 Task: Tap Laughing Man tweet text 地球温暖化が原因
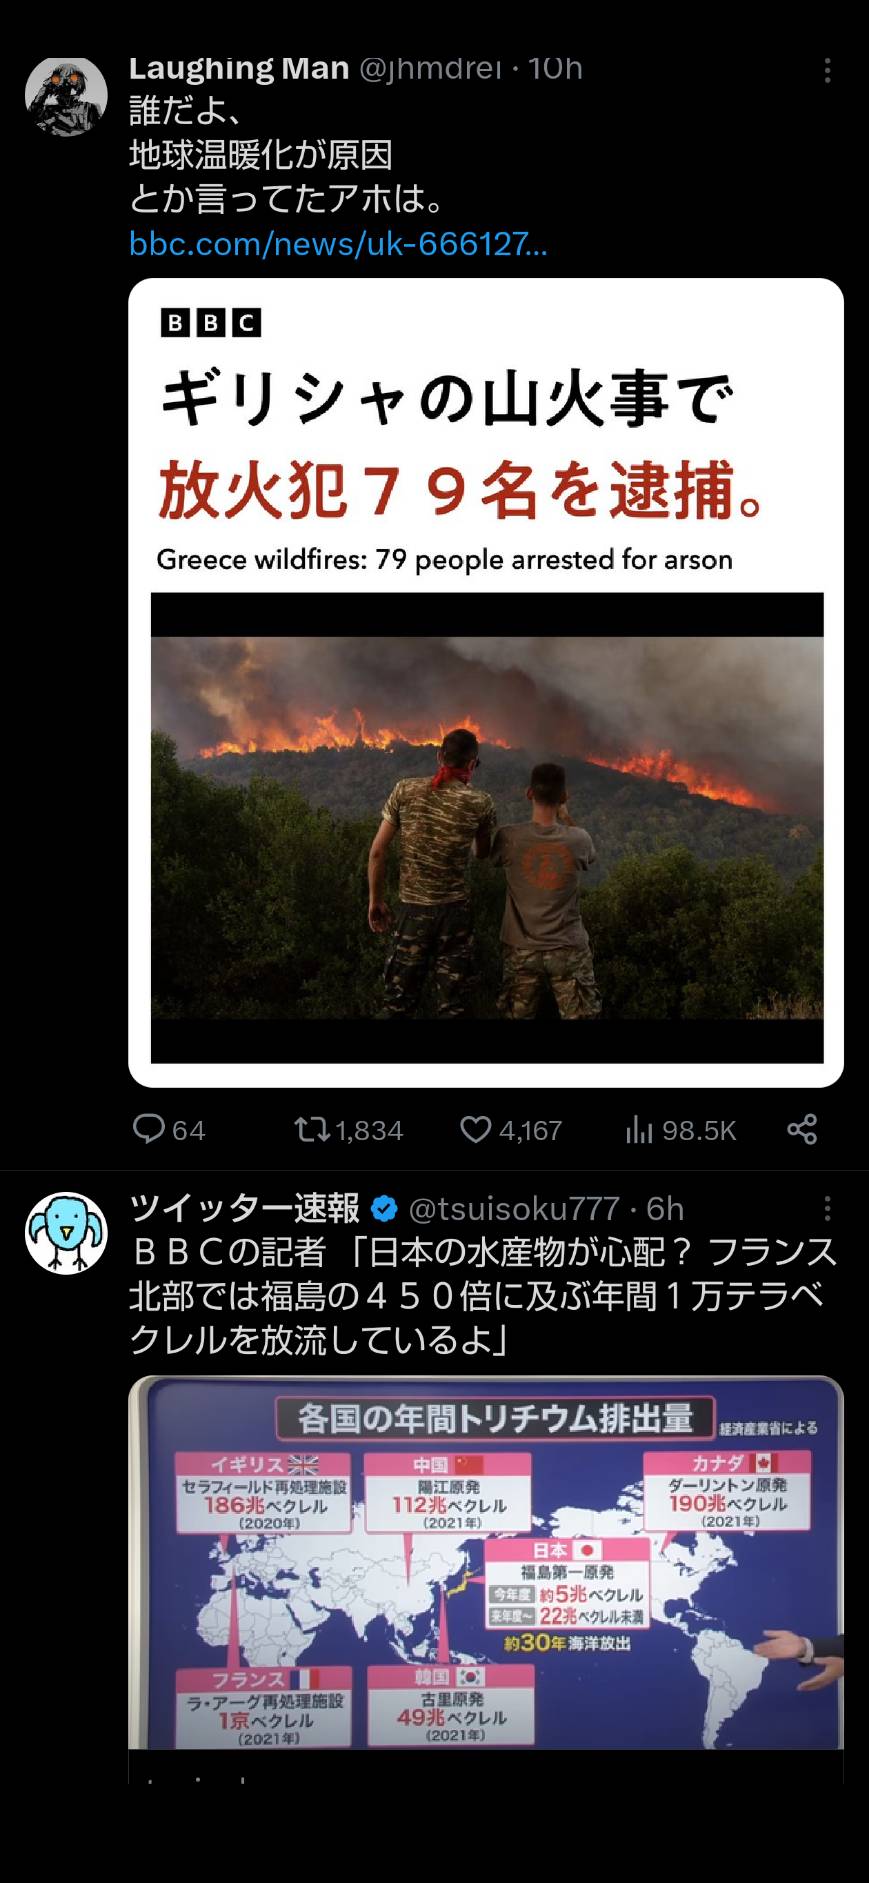point(261,155)
